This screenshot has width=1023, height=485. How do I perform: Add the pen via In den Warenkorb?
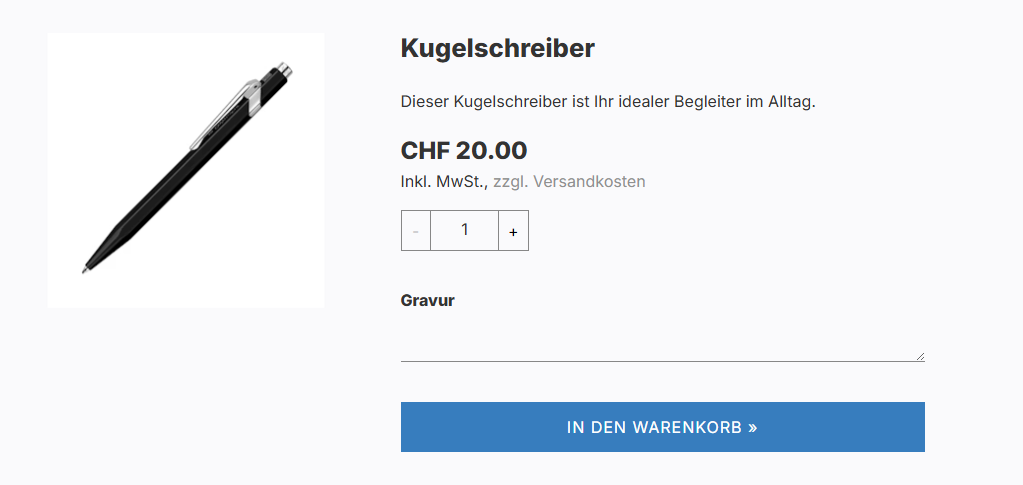[x=662, y=427]
